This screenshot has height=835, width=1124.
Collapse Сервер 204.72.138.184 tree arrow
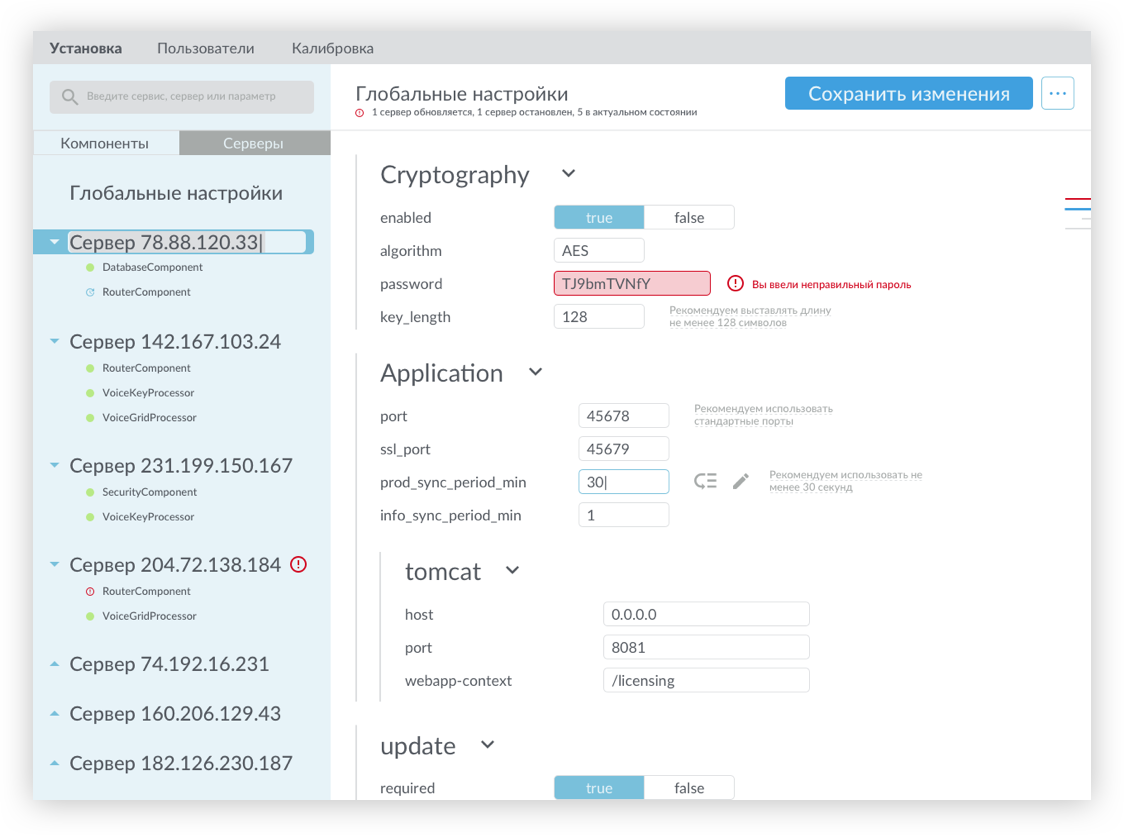click(54, 564)
